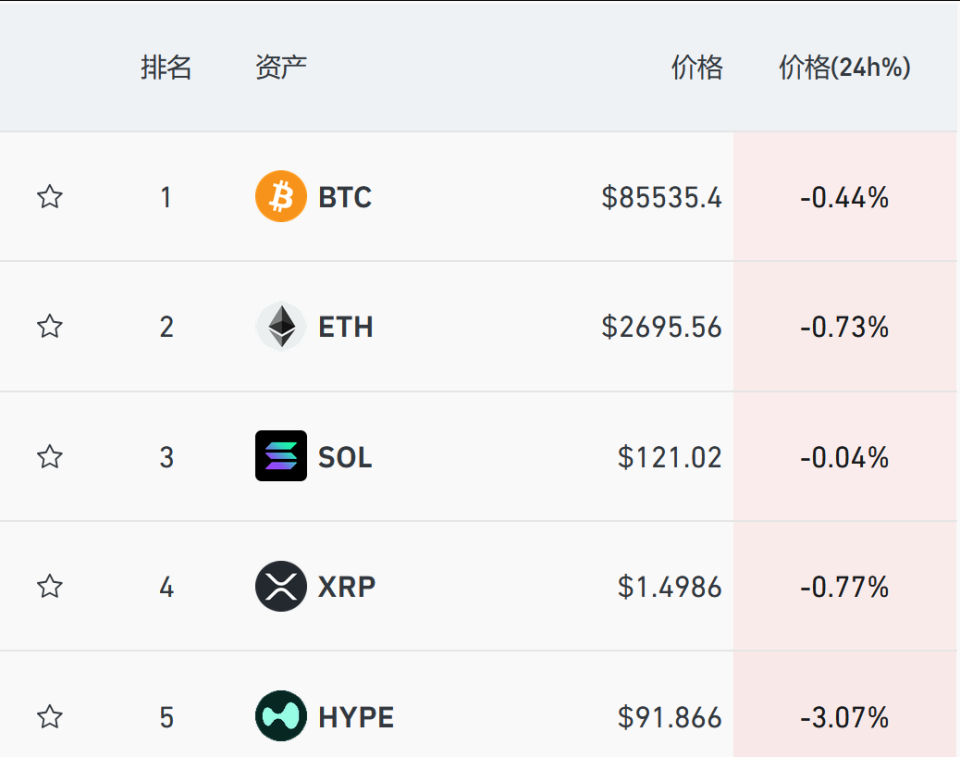The width and height of the screenshot is (960, 757).
Task: Select the BTC price $85535.4
Action: point(661,197)
